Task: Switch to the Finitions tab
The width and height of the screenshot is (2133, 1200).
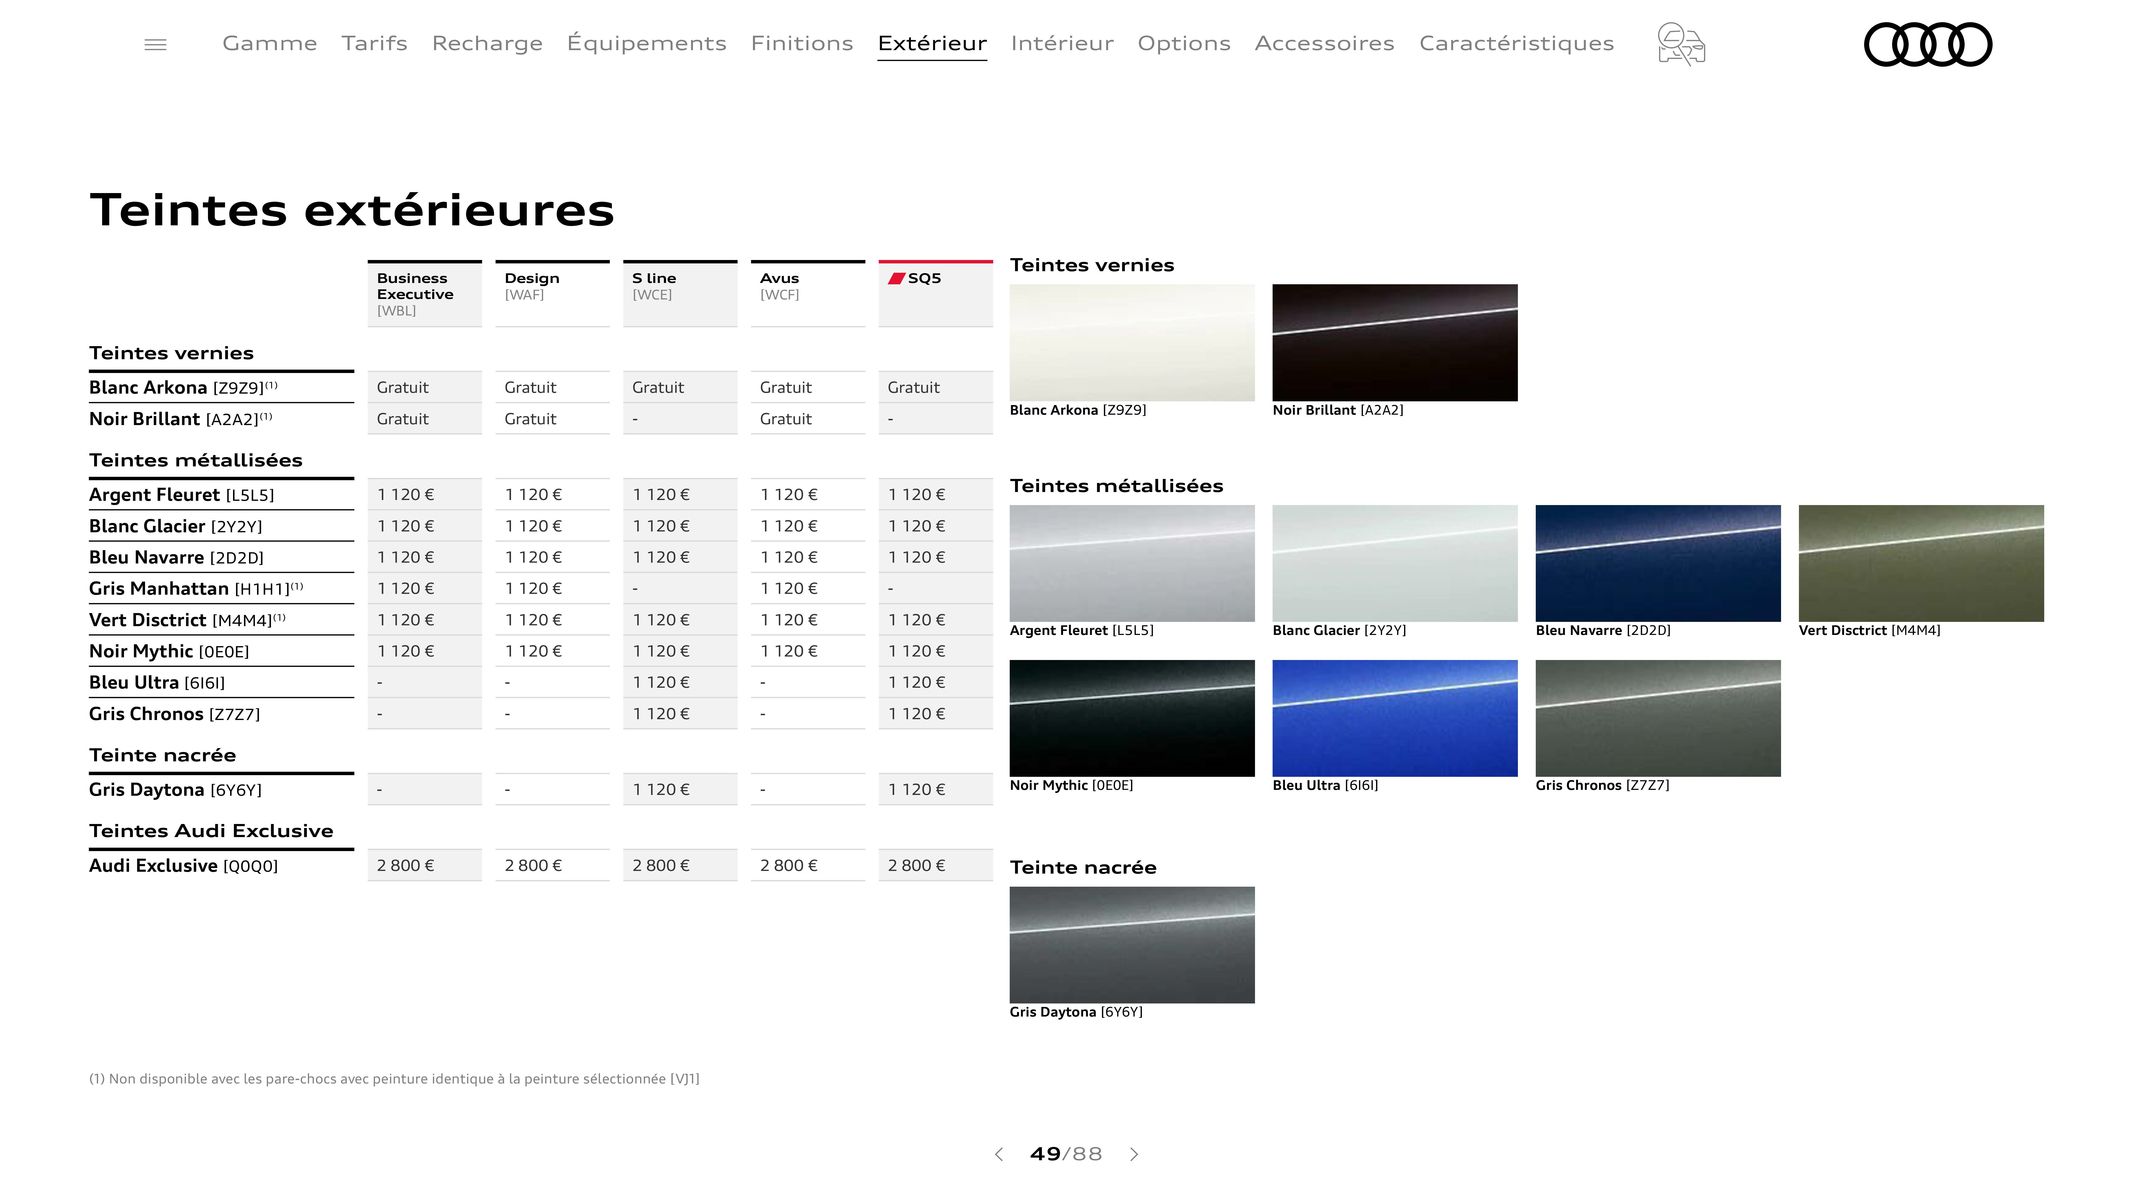Action: coord(802,43)
